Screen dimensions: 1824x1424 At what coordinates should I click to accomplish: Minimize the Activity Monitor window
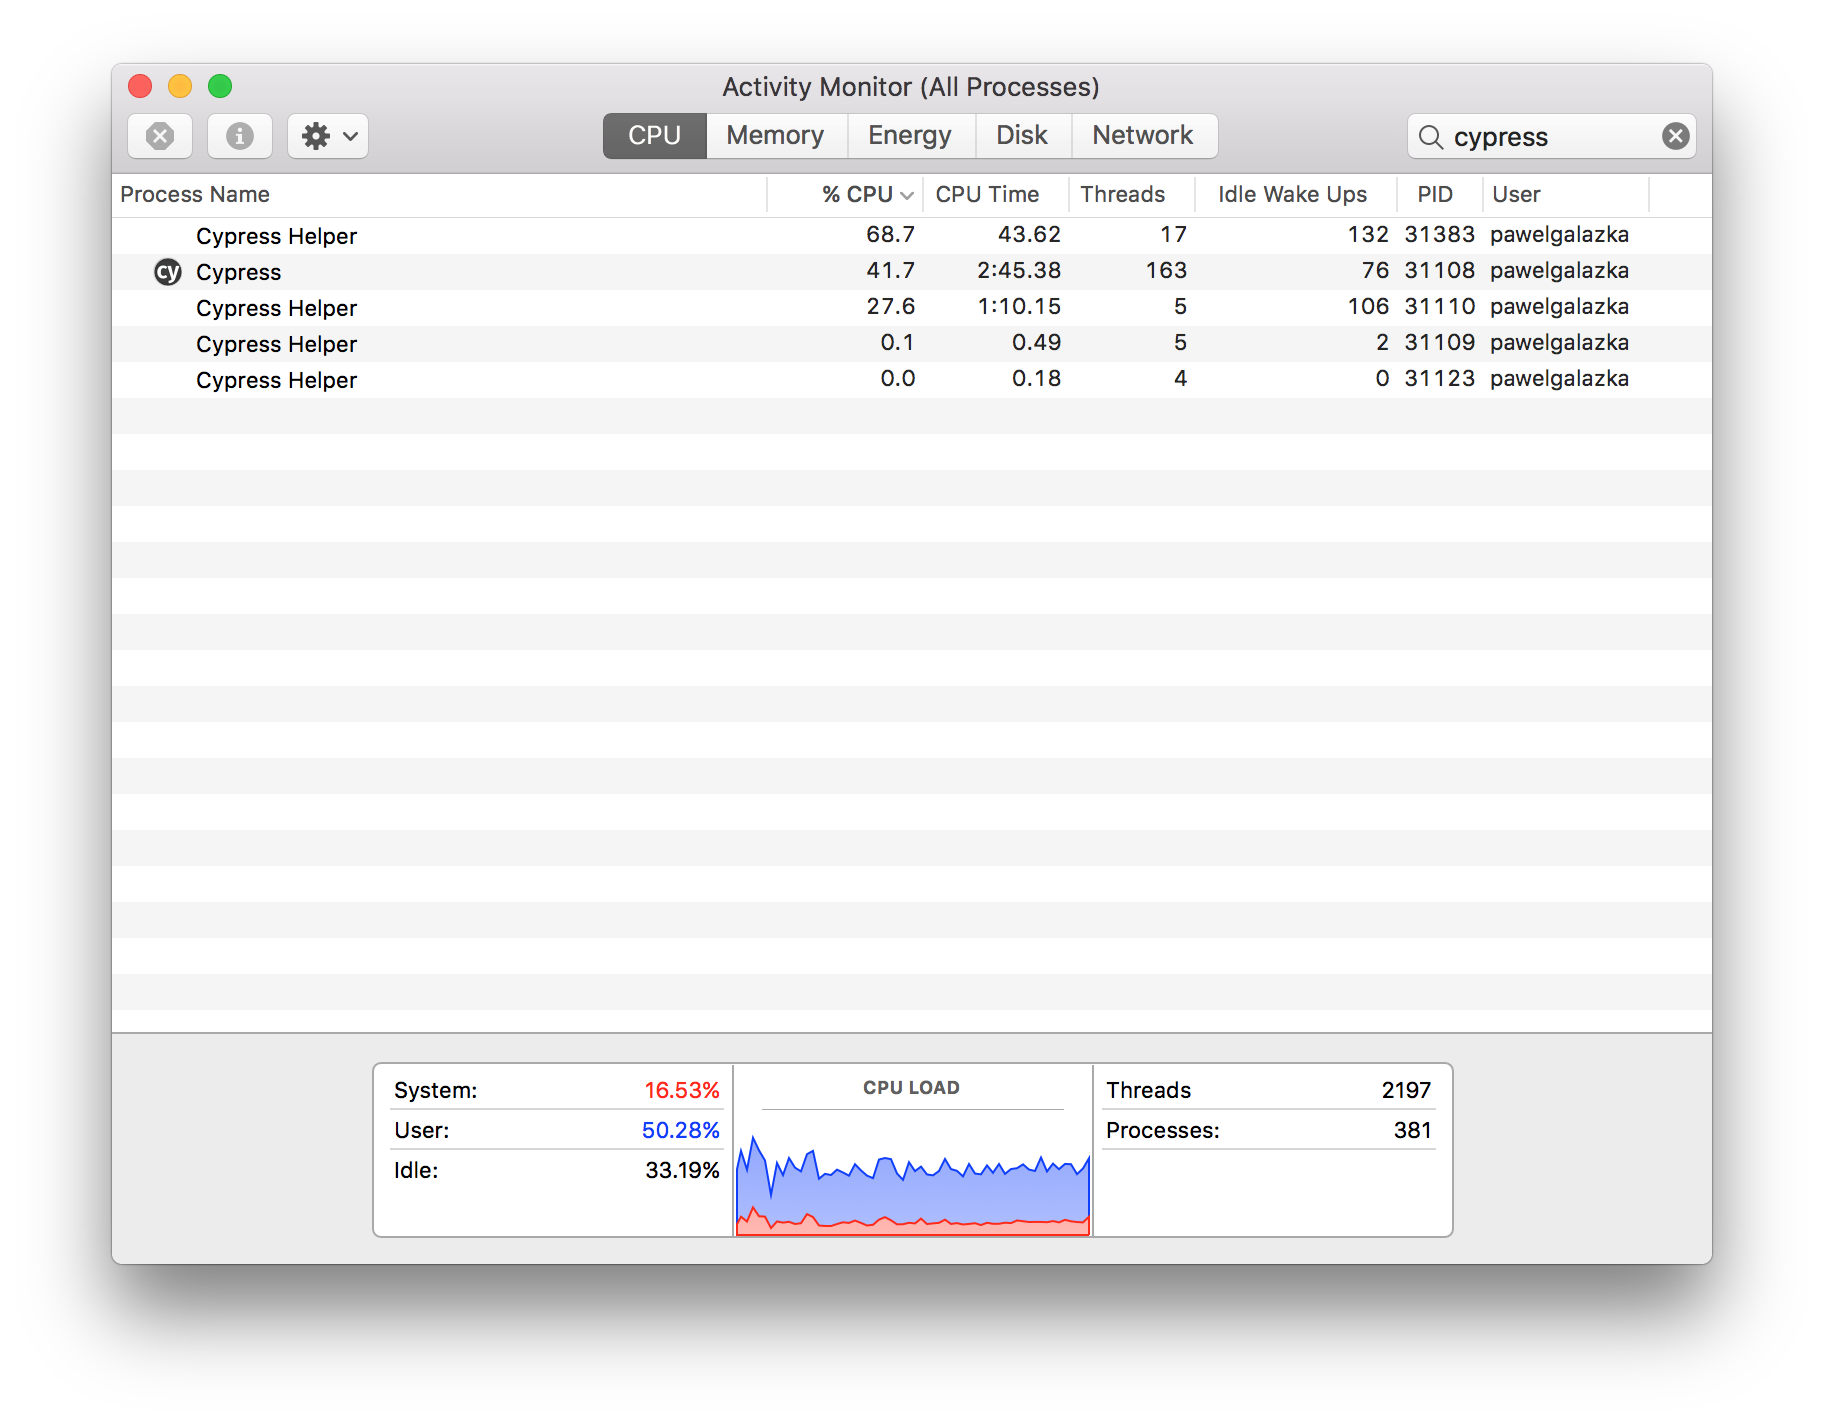coord(180,87)
